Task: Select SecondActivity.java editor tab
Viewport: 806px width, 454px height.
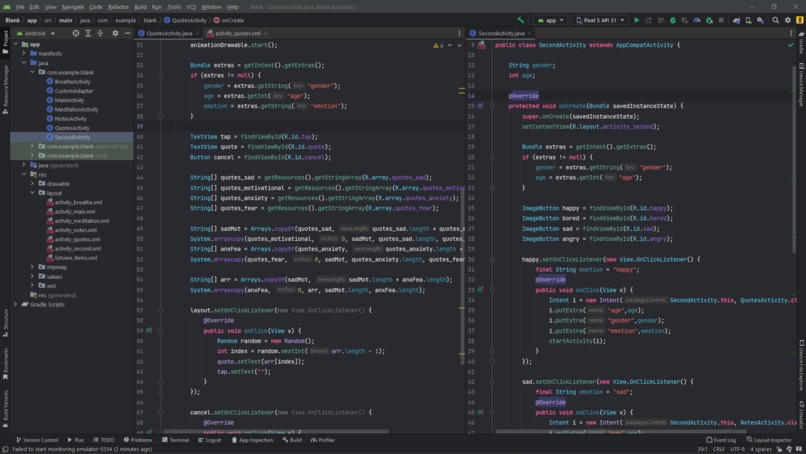Action: (501, 33)
